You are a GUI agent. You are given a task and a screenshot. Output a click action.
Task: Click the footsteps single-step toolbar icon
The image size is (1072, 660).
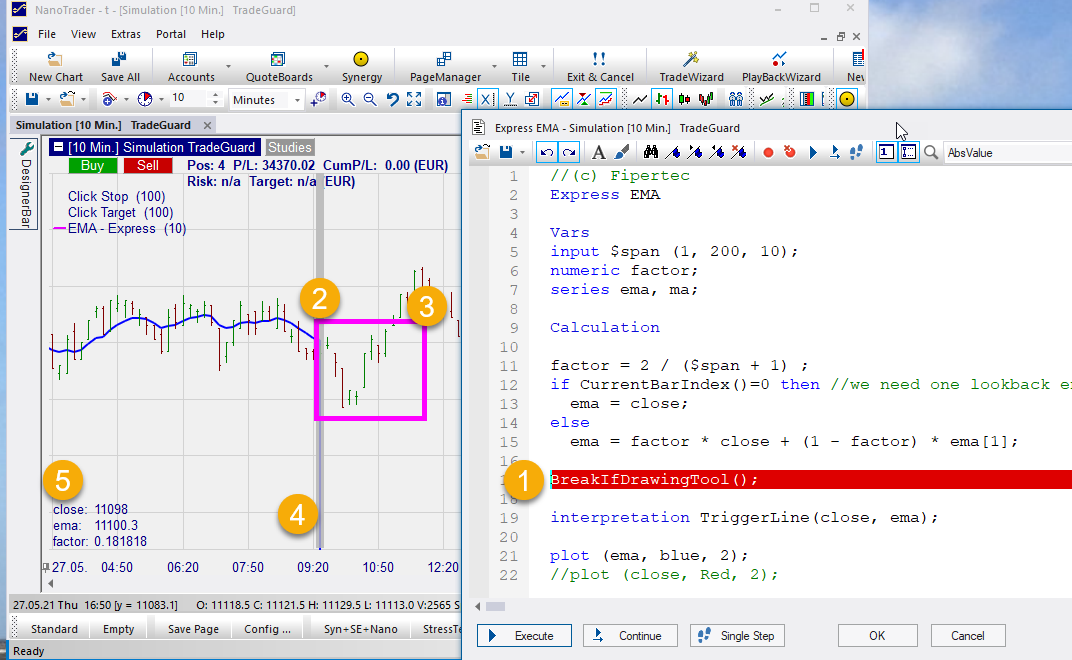856,152
